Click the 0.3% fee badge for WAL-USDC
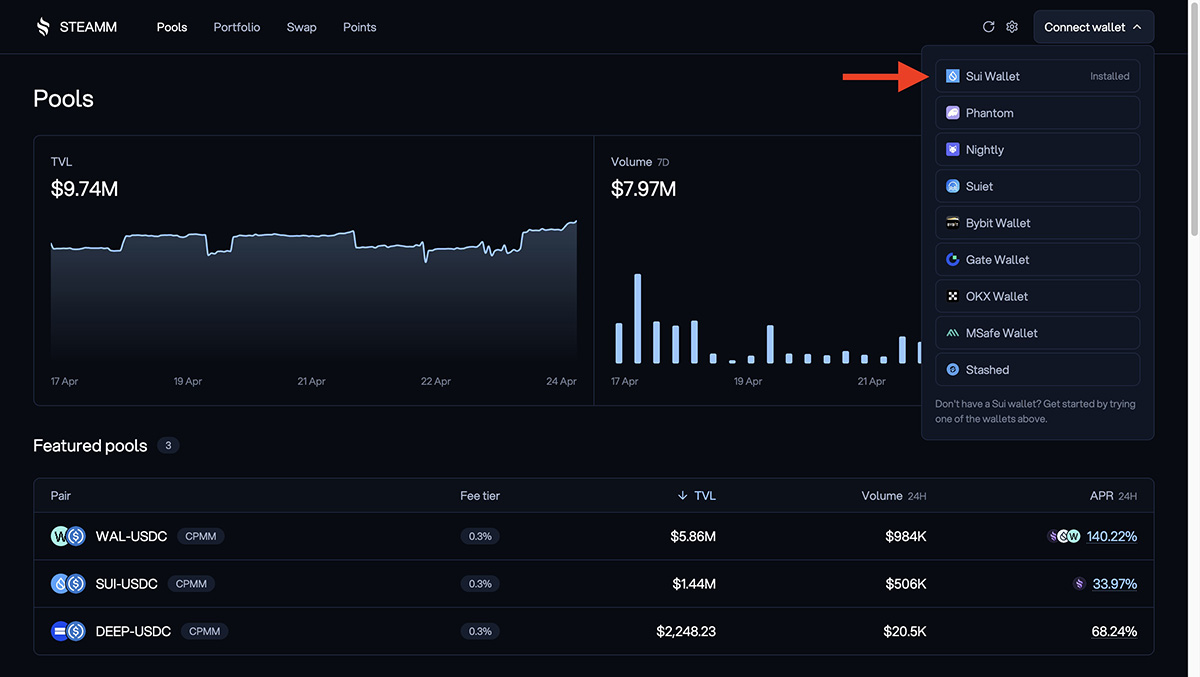 481,536
